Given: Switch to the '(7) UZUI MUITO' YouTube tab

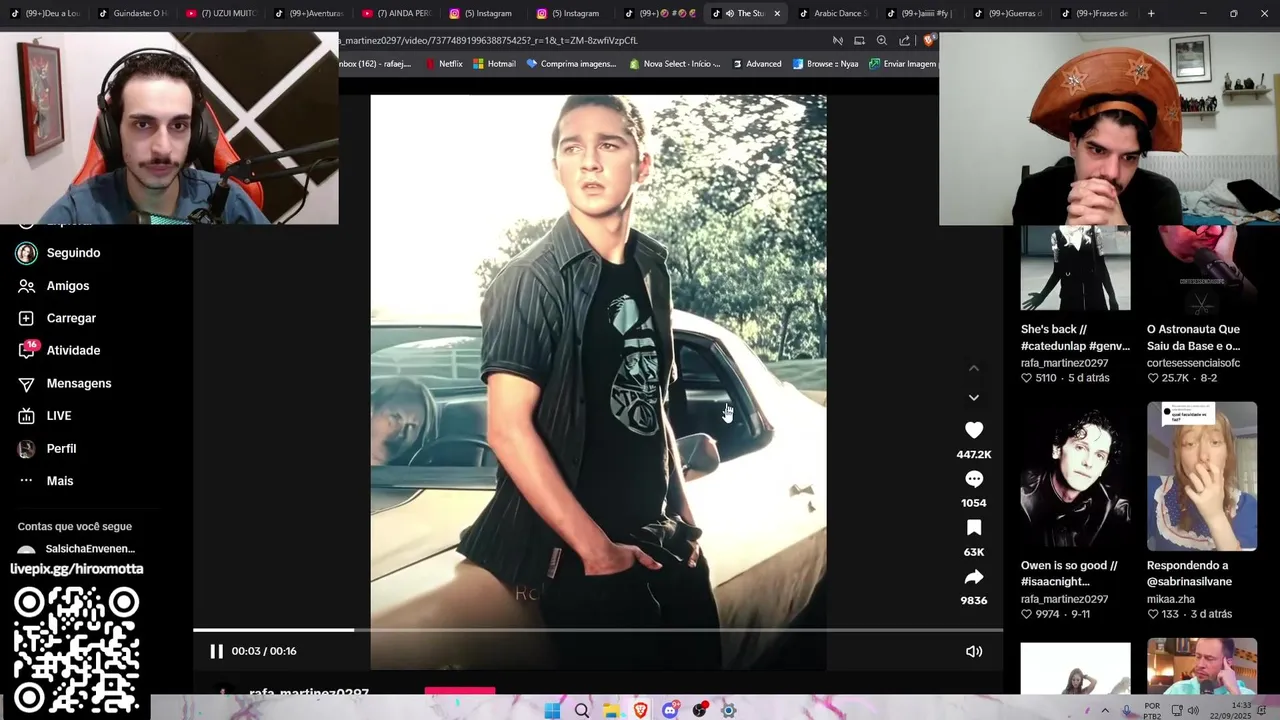Looking at the screenshot, I should (221, 13).
